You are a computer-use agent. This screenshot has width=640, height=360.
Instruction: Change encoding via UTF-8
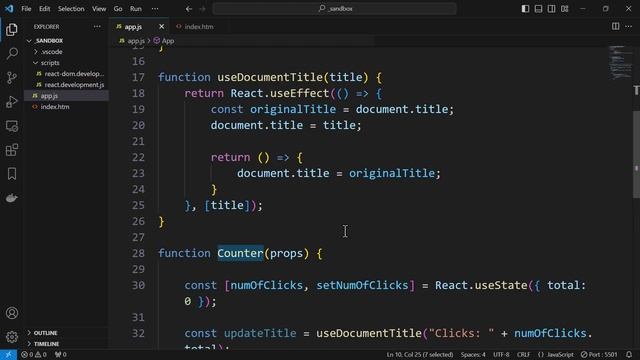[501, 355]
